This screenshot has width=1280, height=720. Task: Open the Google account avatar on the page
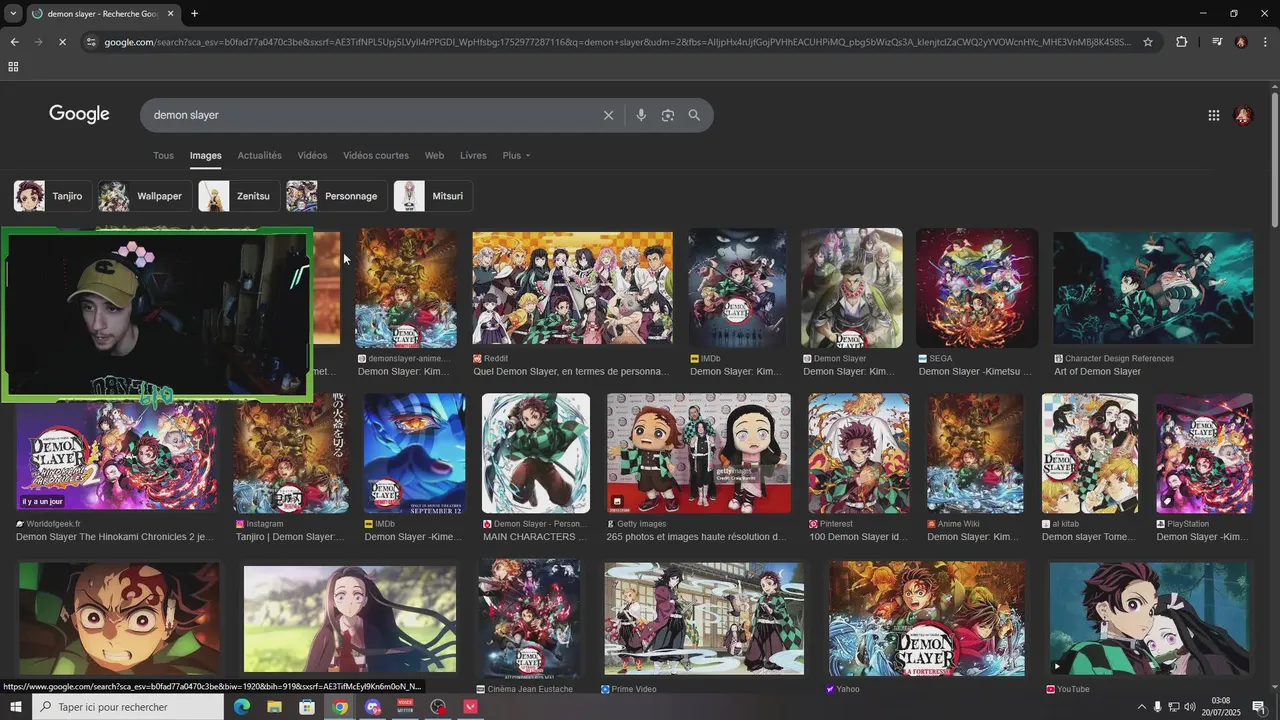click(1243, 115)
